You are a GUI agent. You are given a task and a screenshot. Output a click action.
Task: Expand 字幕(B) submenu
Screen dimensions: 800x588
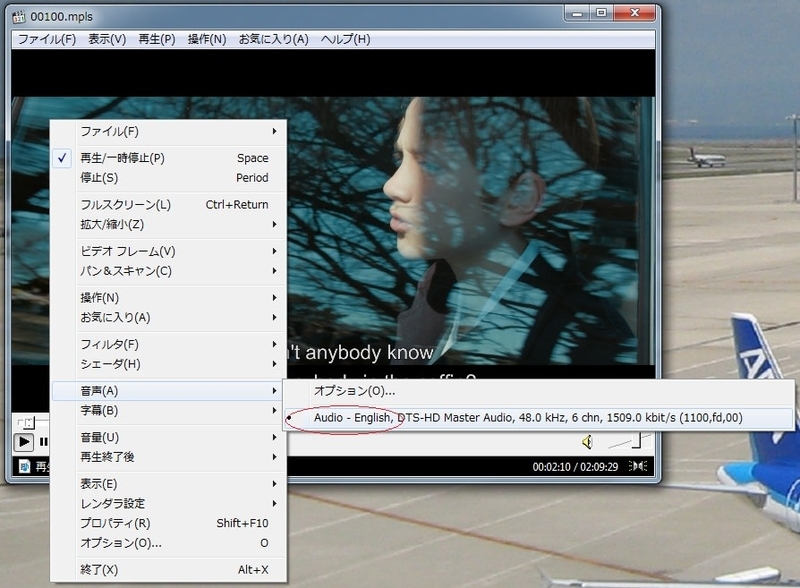coord(168,410)
